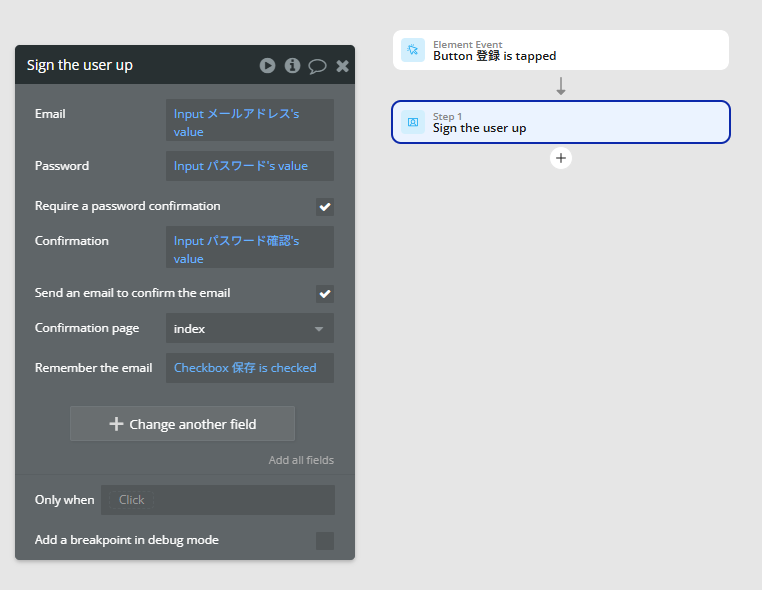Expand the Confirmation page dropdown arrow
762x590 pixels.
[319, 329]
